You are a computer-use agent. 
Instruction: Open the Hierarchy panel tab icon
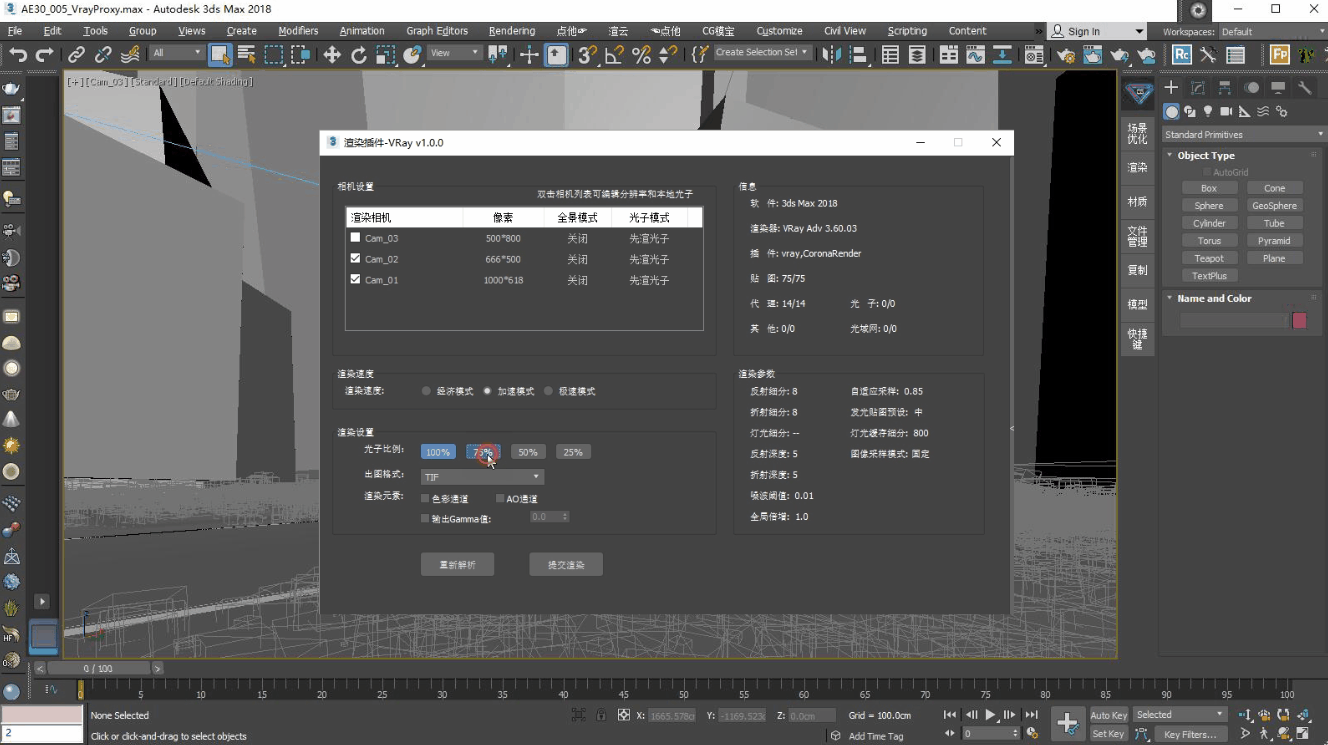point(1224,88)
